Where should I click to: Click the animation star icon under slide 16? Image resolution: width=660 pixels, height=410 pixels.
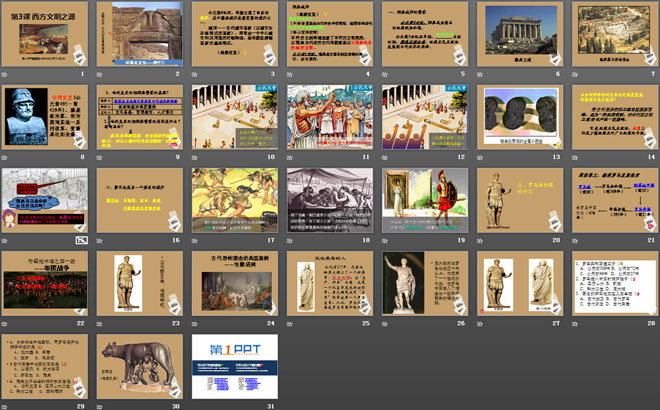click(x=100, y=240)
